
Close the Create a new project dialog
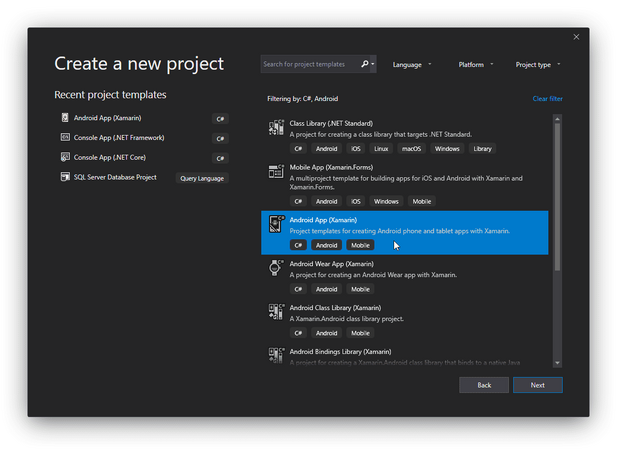point(576,37)
